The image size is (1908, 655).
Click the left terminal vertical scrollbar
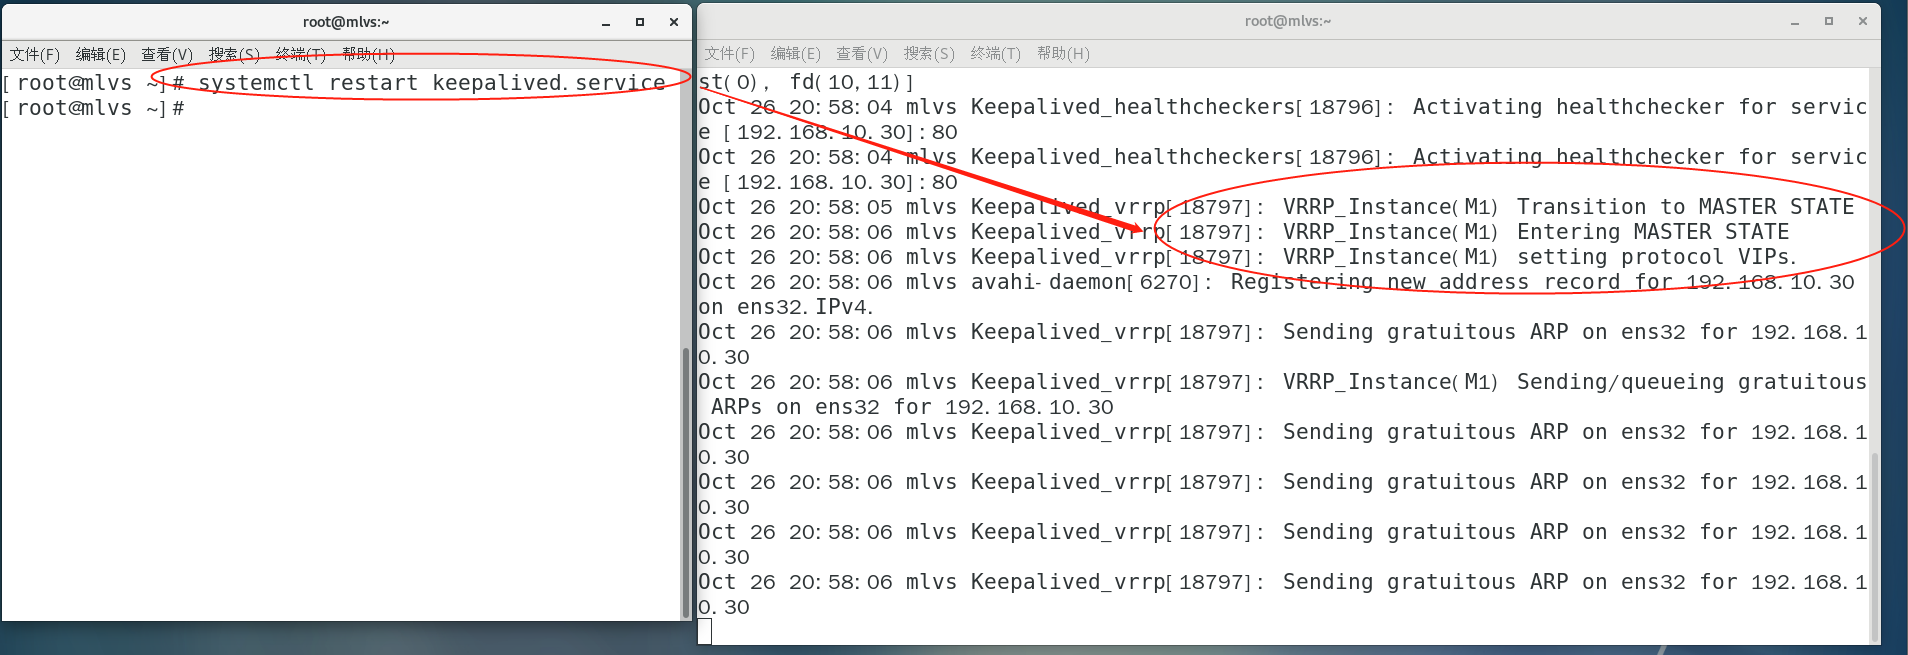point(685,482)
